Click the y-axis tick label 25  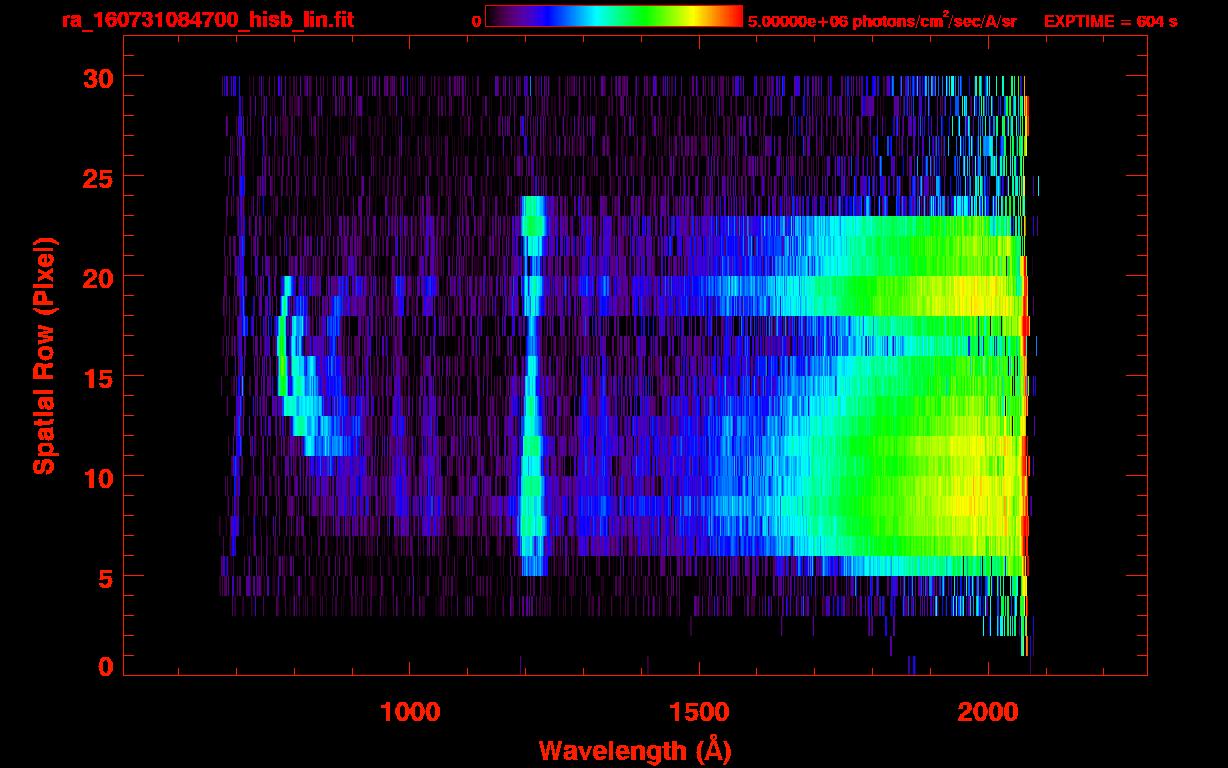pyautogui.click(x=98, y=177)
